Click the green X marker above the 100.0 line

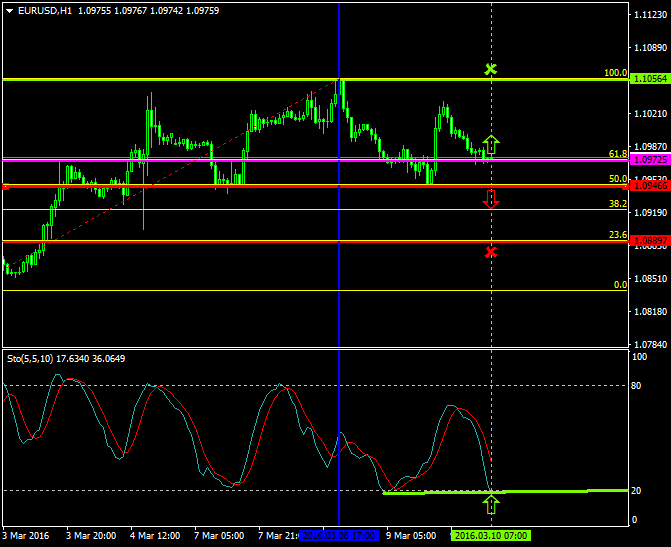(490, 69)
